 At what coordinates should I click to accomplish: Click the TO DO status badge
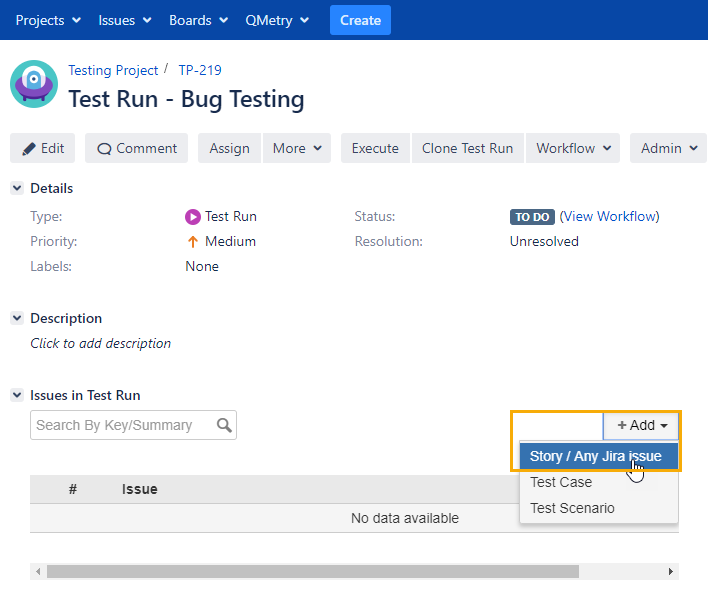tap(532, 217)
